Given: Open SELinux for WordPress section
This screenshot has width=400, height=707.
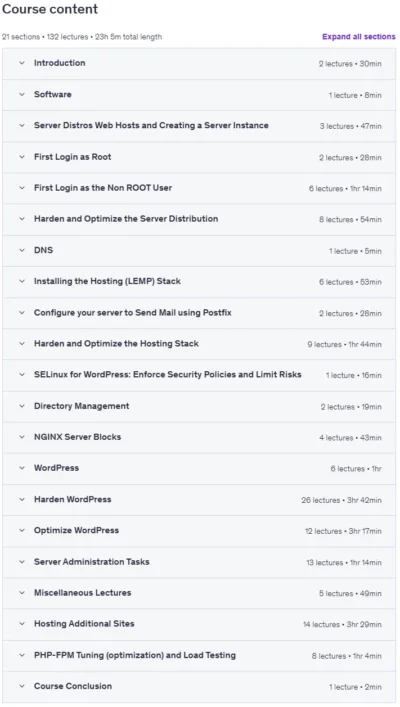Looking at the screenshot, I should pyautogui.click(x=199, y=375).
